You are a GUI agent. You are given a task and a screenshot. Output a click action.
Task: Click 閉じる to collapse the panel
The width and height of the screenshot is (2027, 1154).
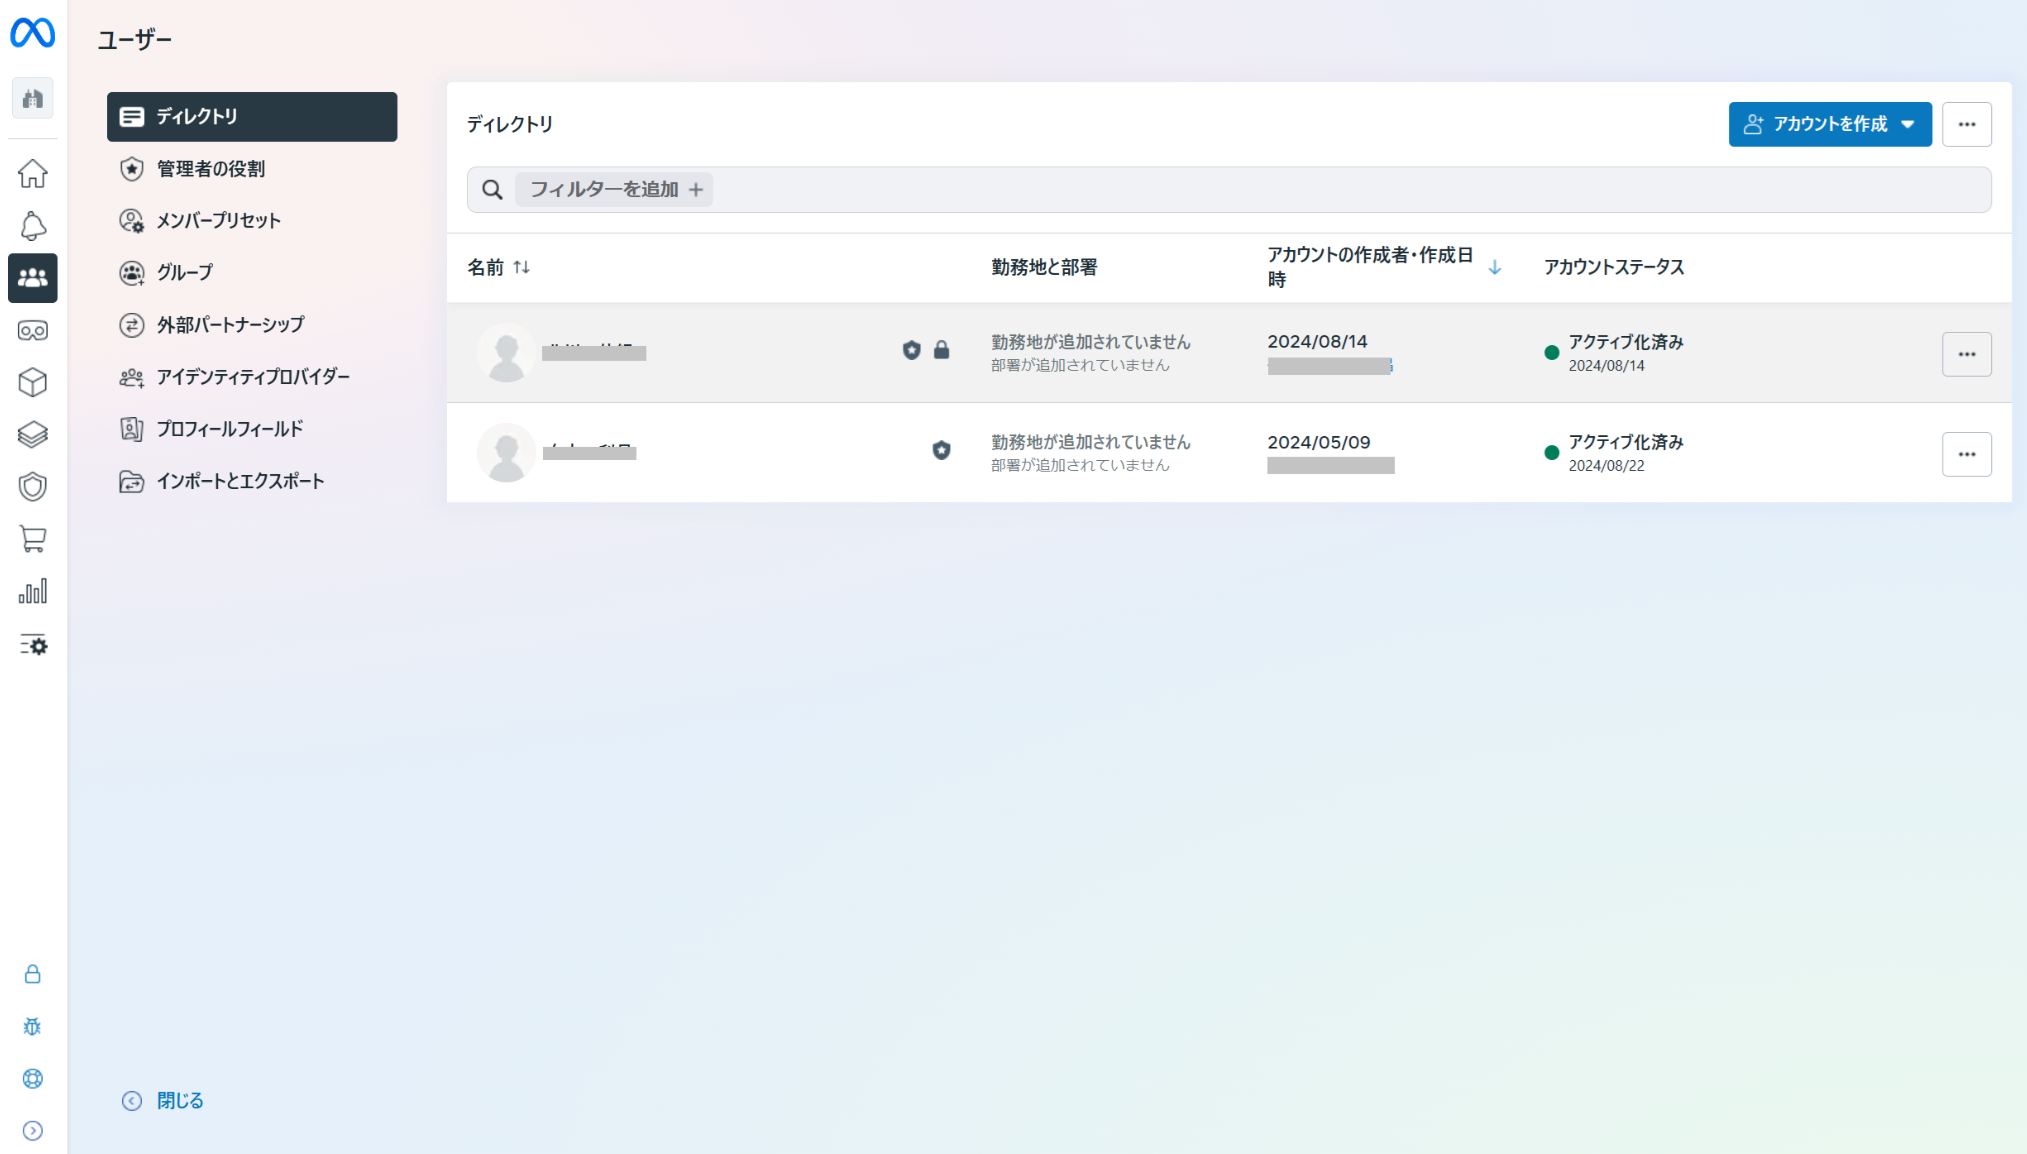tap(163, 1101)
